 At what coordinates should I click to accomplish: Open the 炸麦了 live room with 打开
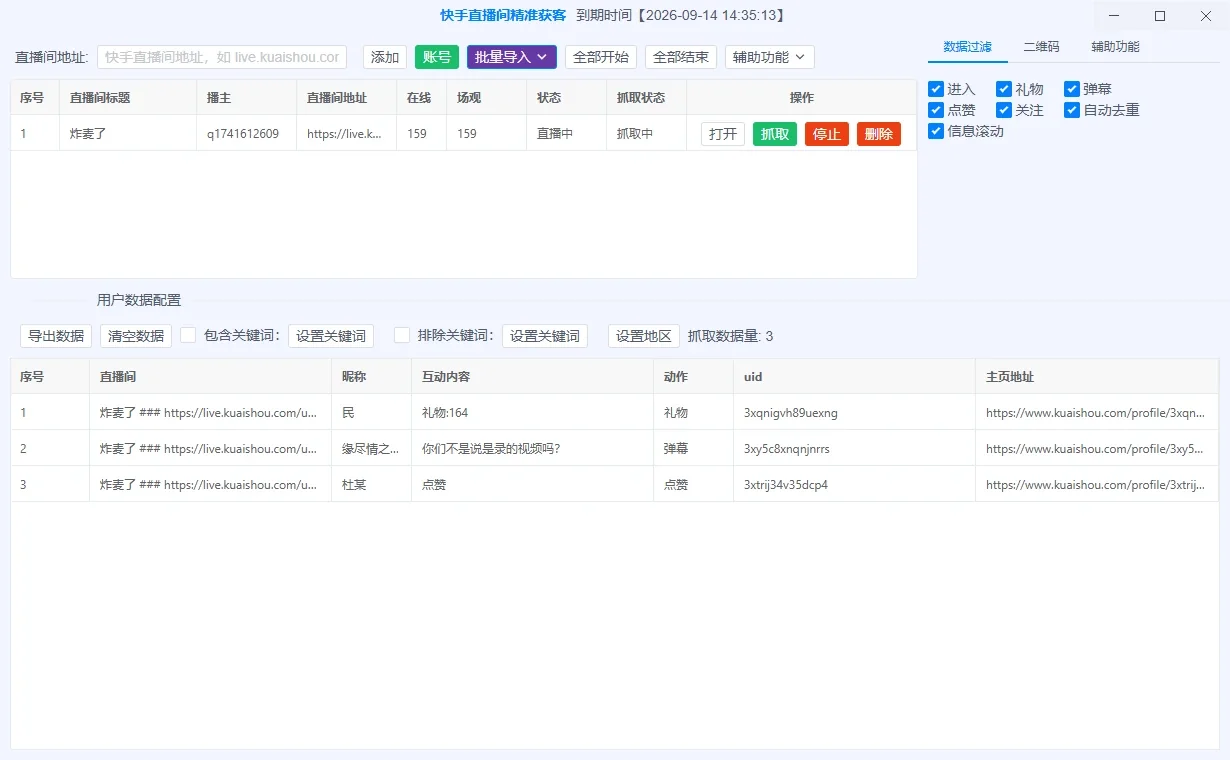[x=723, y=134]
